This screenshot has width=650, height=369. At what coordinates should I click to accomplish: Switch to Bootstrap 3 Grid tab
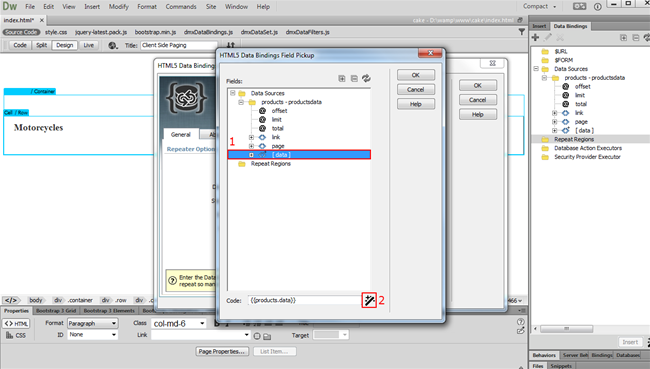point(56,311)
